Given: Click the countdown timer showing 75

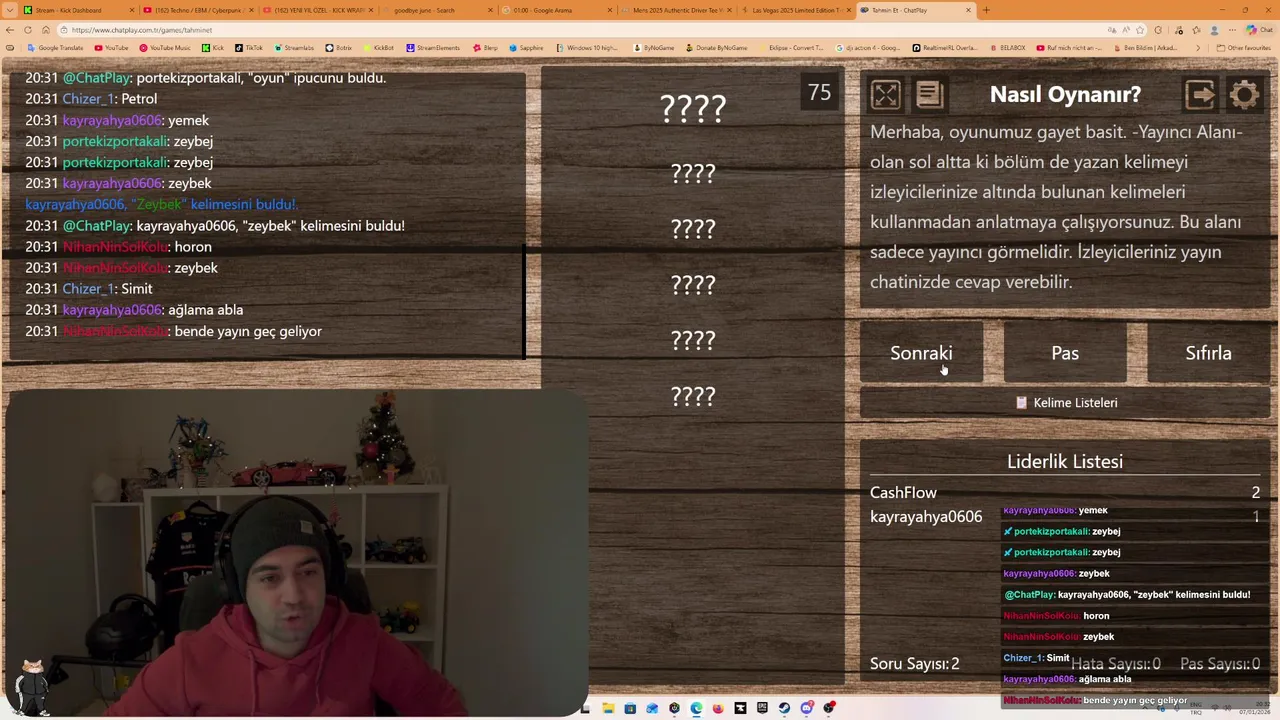Looking at the screenshot, I should (x=819, y=93).
